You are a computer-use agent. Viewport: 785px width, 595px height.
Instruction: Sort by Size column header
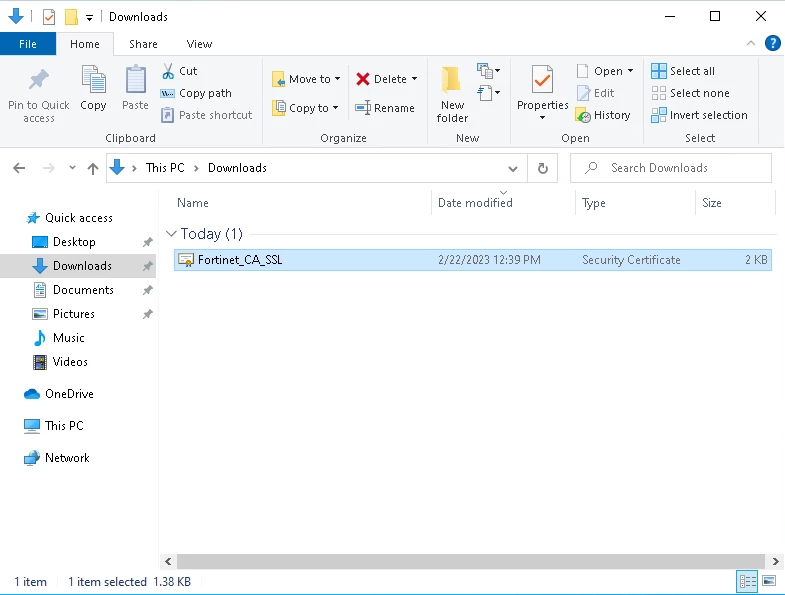[x=711, y=203]
